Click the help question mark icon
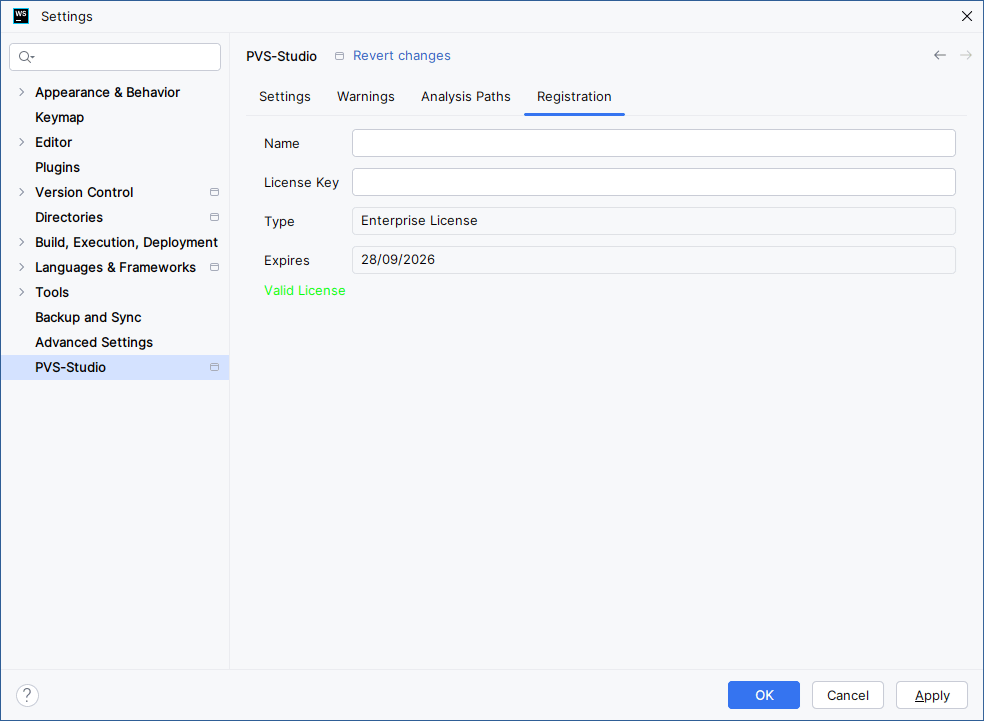Screen dimensions: 984x721 pos(27,695)
